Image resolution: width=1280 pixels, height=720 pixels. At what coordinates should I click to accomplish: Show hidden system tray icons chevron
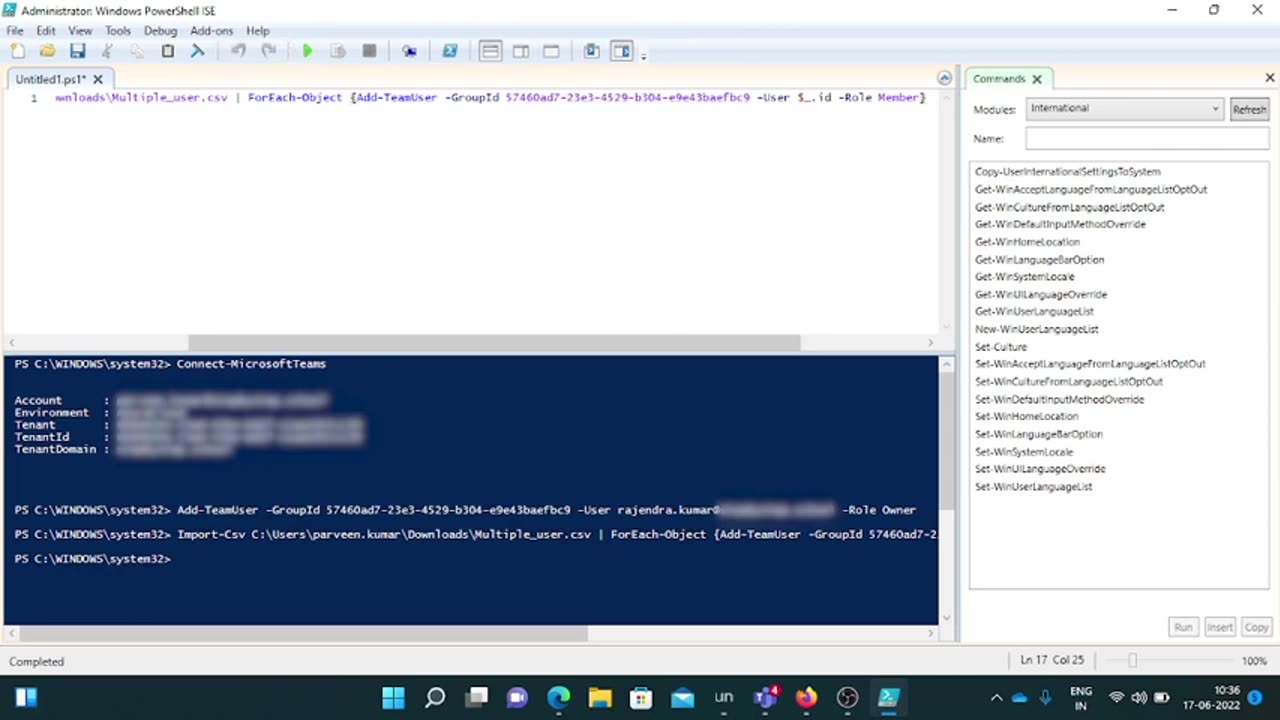[x=996, y=698]
